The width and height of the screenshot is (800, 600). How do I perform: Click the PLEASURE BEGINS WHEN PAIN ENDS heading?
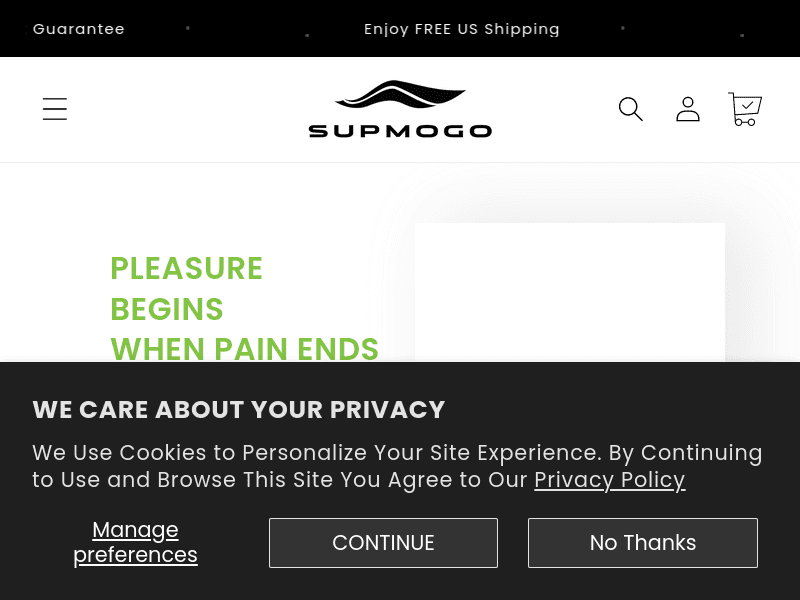tap(245, 309)
